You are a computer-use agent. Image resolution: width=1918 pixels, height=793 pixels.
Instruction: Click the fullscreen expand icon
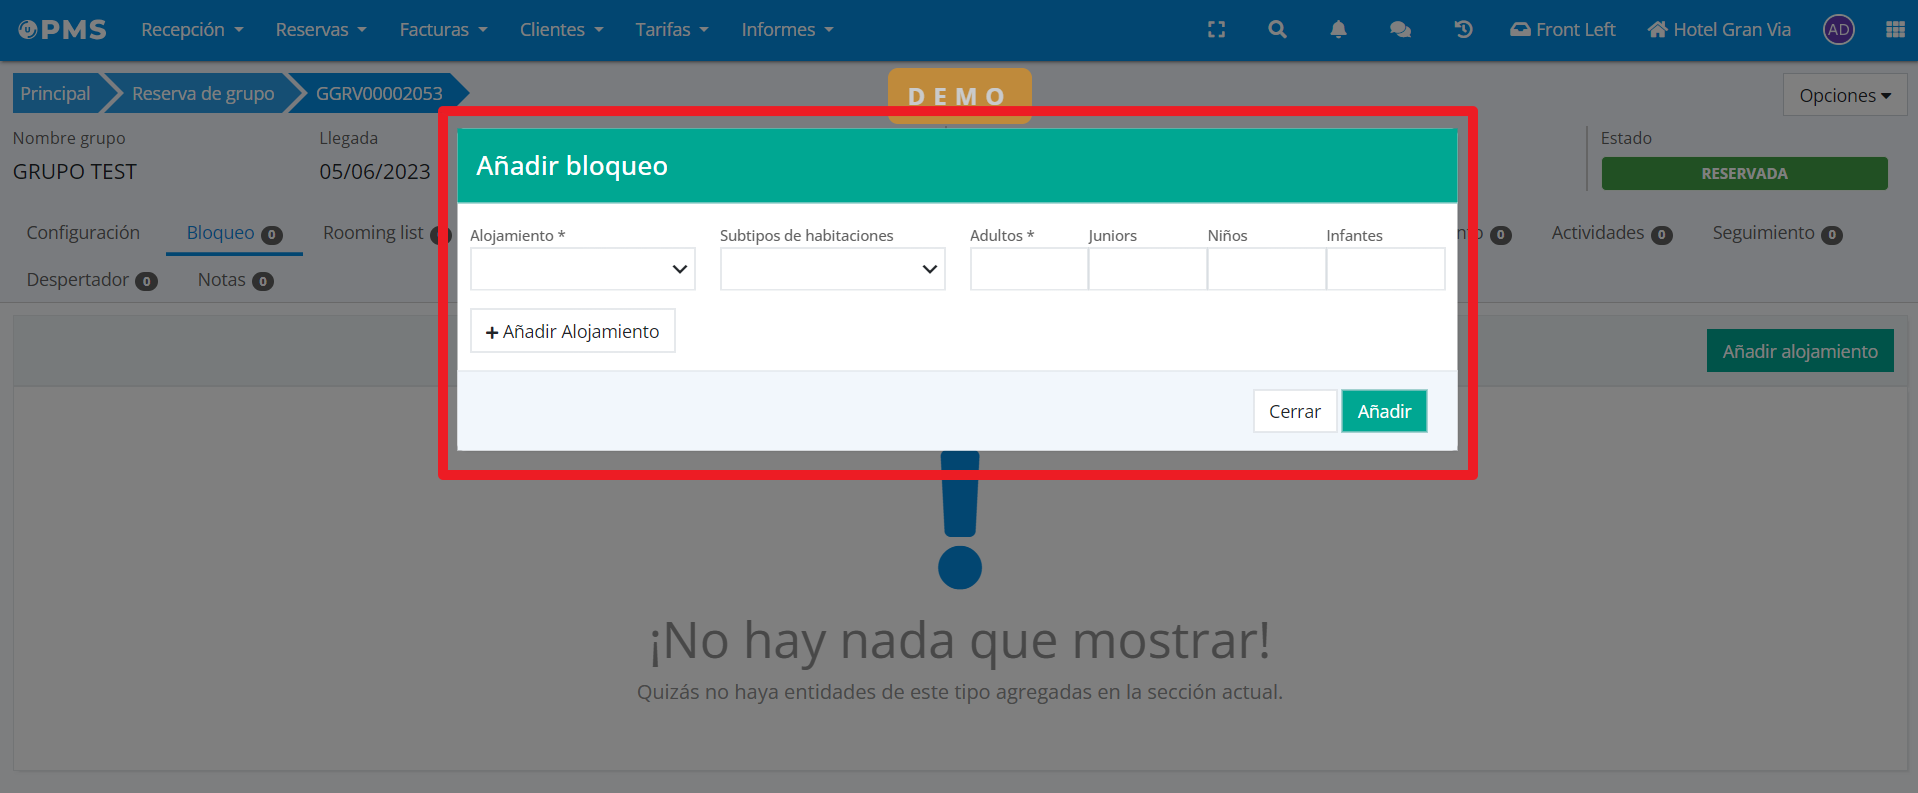[x=1216, y=30]
